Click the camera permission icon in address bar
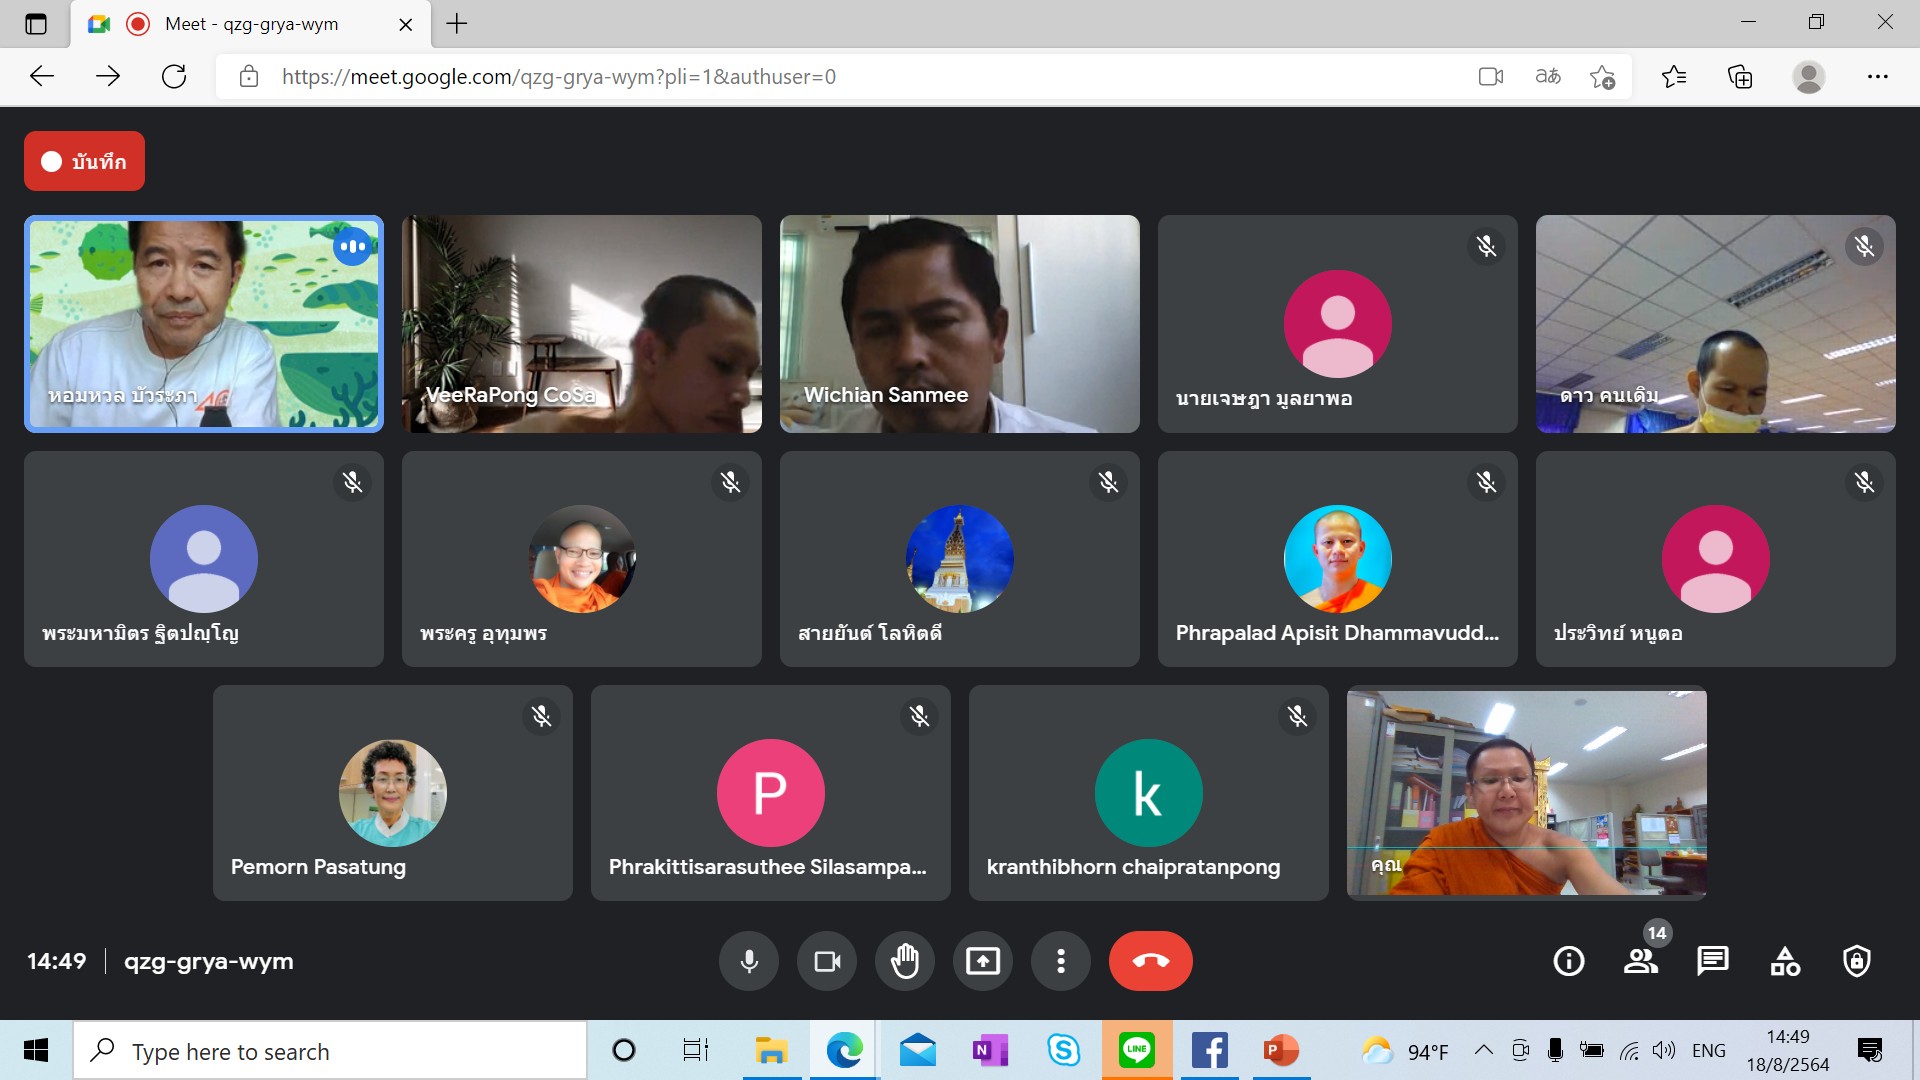 [x=1491, y=76]
